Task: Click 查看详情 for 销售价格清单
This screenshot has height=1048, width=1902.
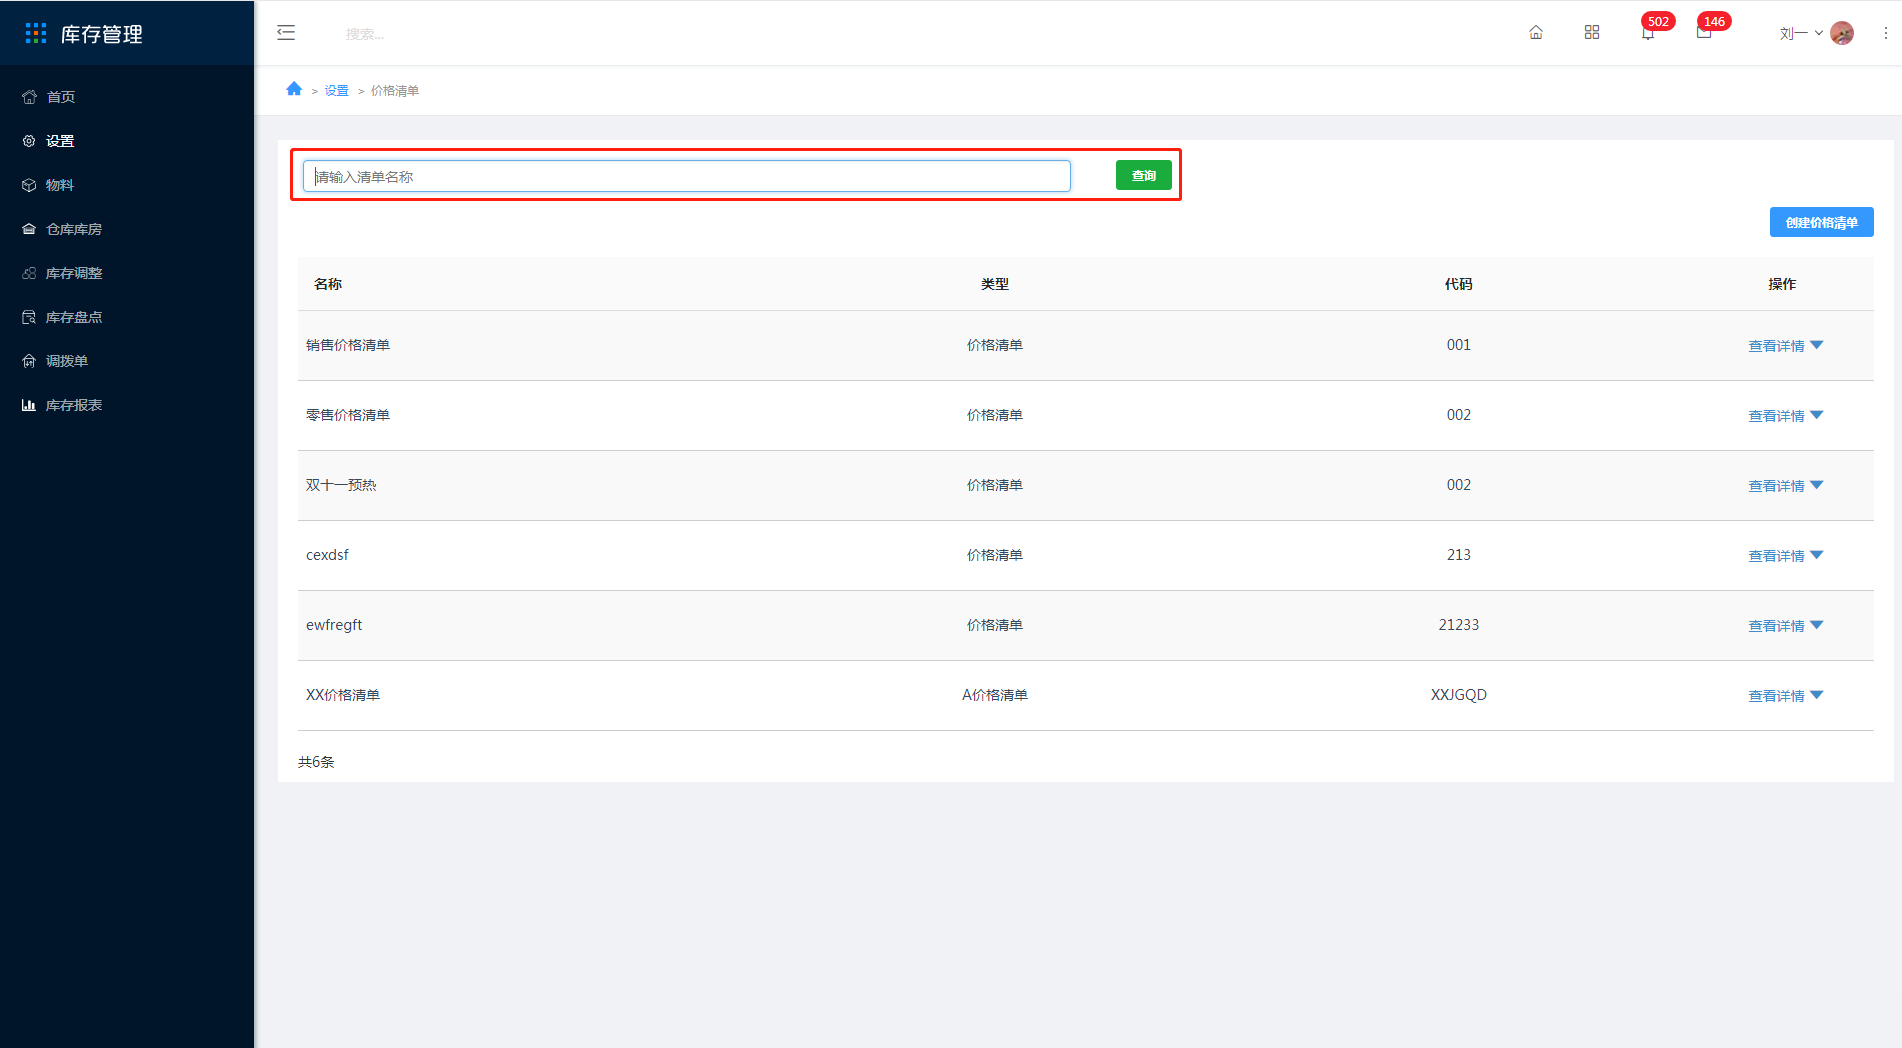Action: (x=1776, y=346)
